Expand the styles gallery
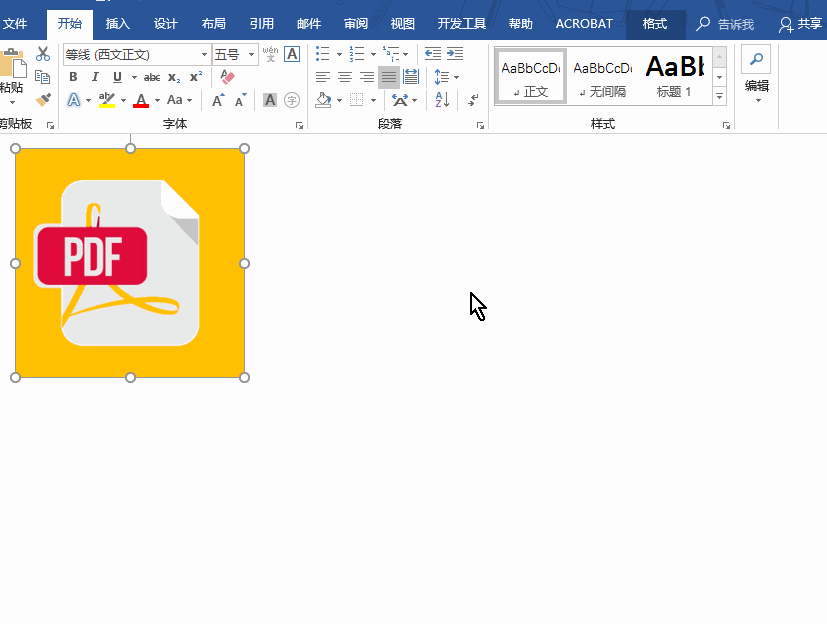Viewport: 827px width, 624px height. [x=719, y=96]
